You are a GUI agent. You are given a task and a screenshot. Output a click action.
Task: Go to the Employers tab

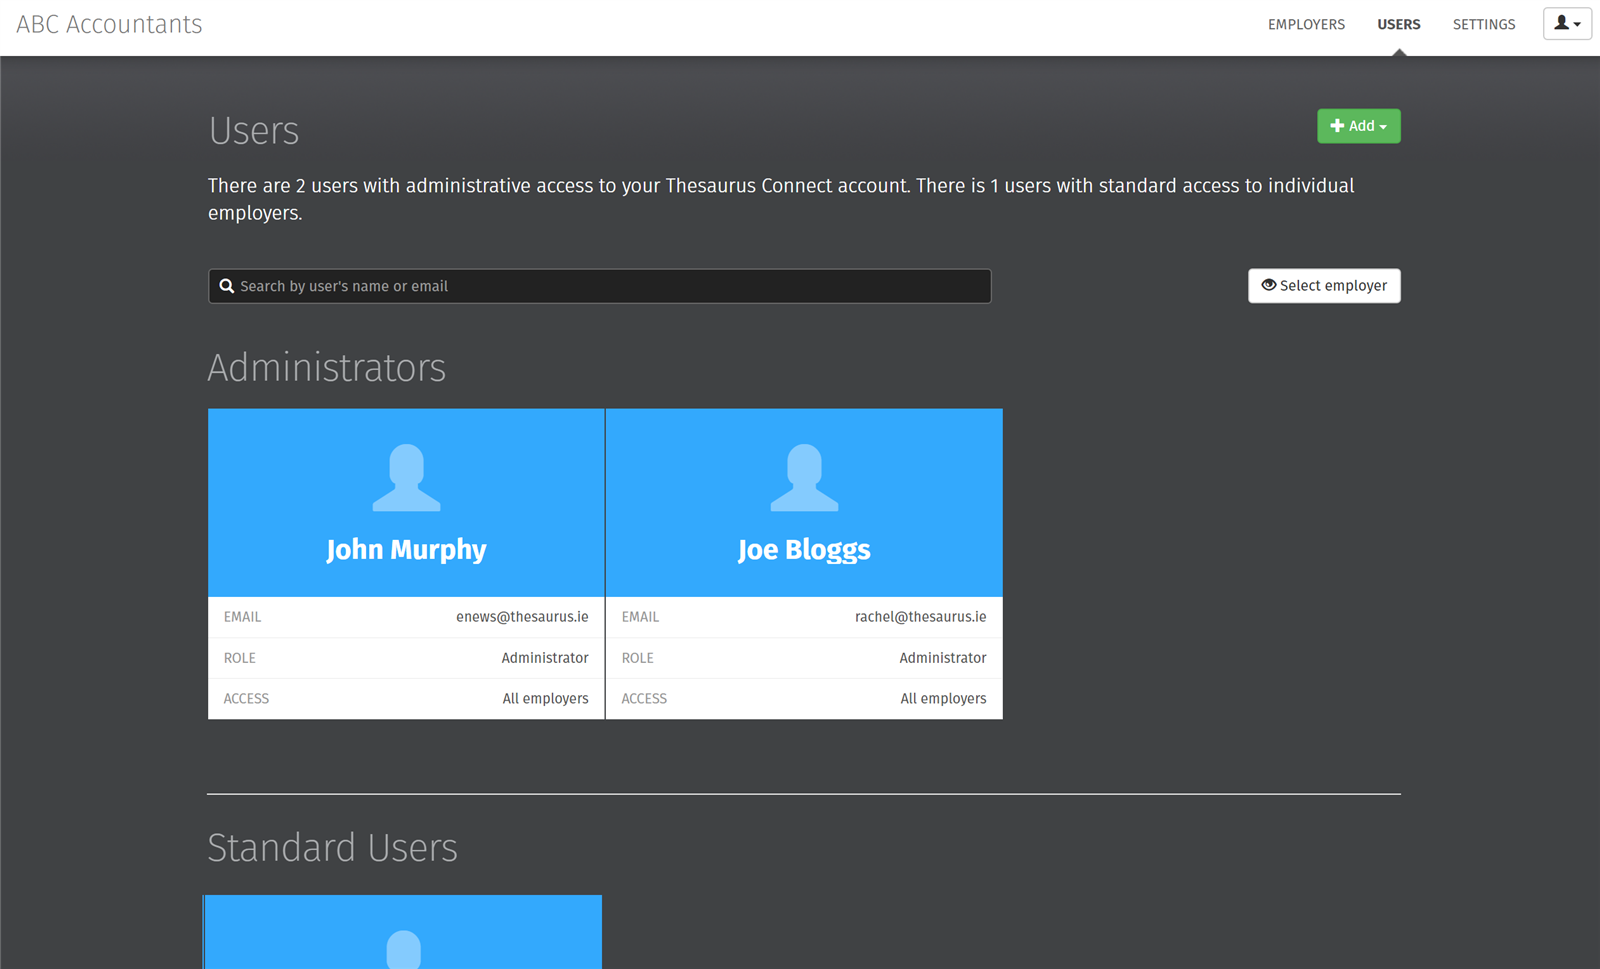point(1306,25)
